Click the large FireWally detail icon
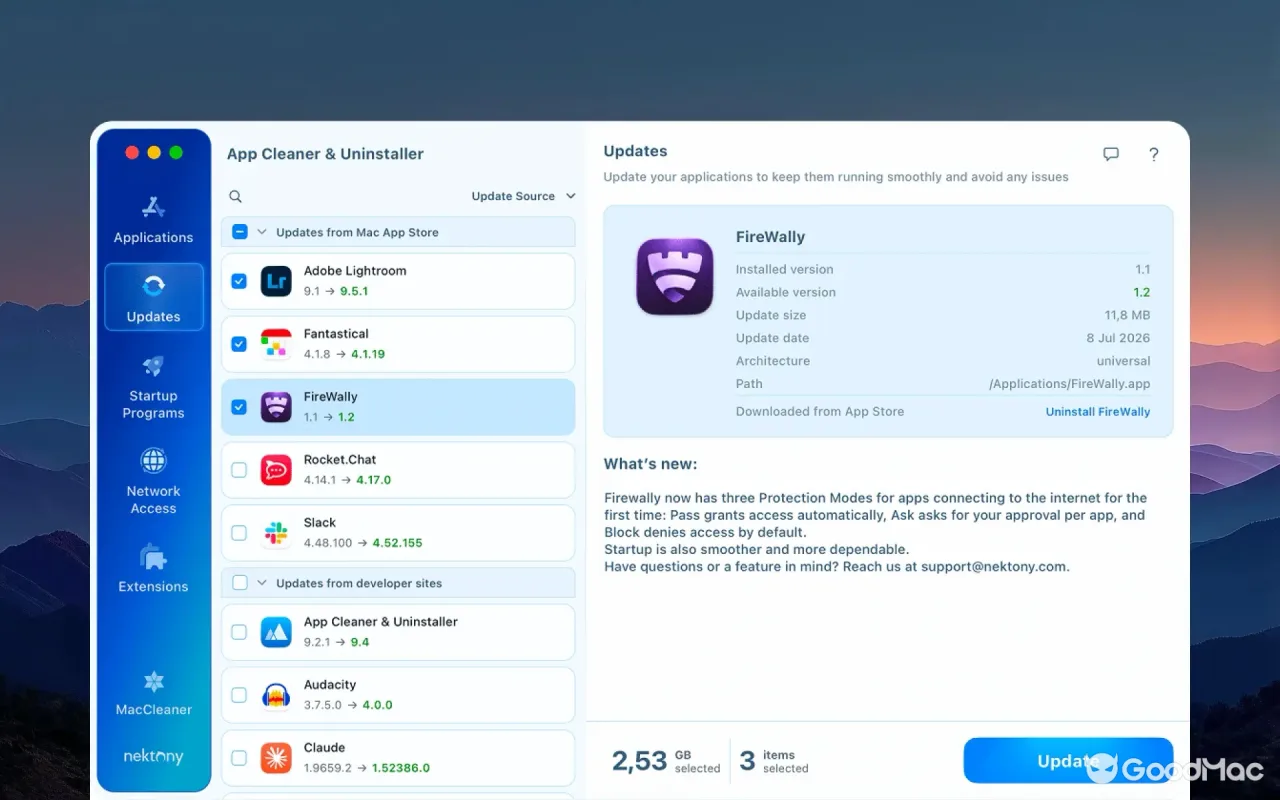 (x=675, y=276)
